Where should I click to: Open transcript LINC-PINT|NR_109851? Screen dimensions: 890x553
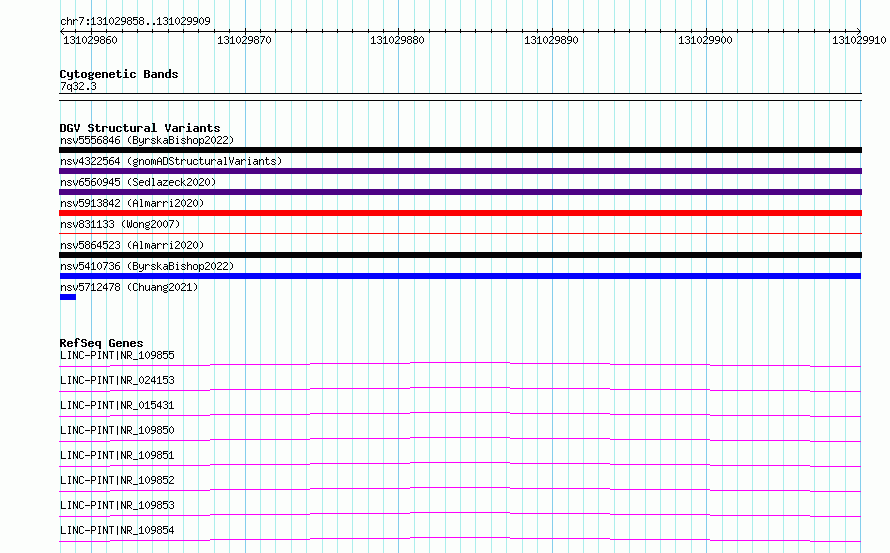coord(117,455)
